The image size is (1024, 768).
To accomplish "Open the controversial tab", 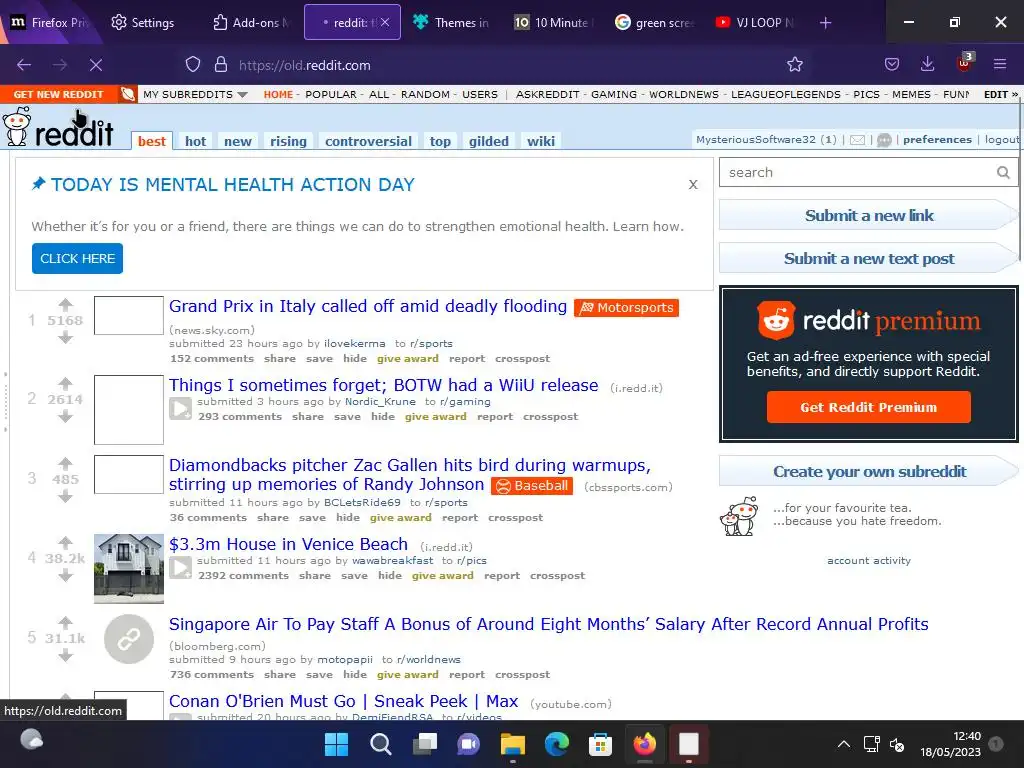I will click(368, 141).
